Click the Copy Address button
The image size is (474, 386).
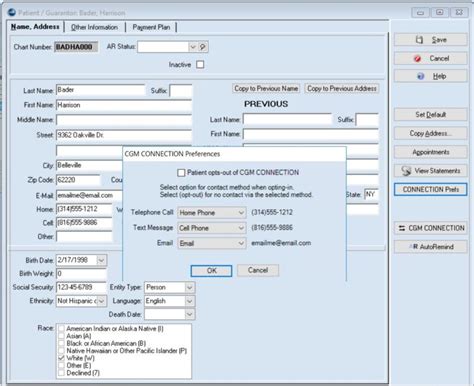pyautogui.click(x=430, y=133)
